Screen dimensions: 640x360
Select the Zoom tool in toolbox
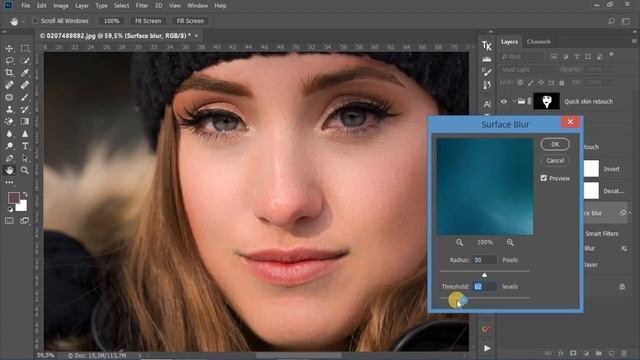tap(25, 170)
